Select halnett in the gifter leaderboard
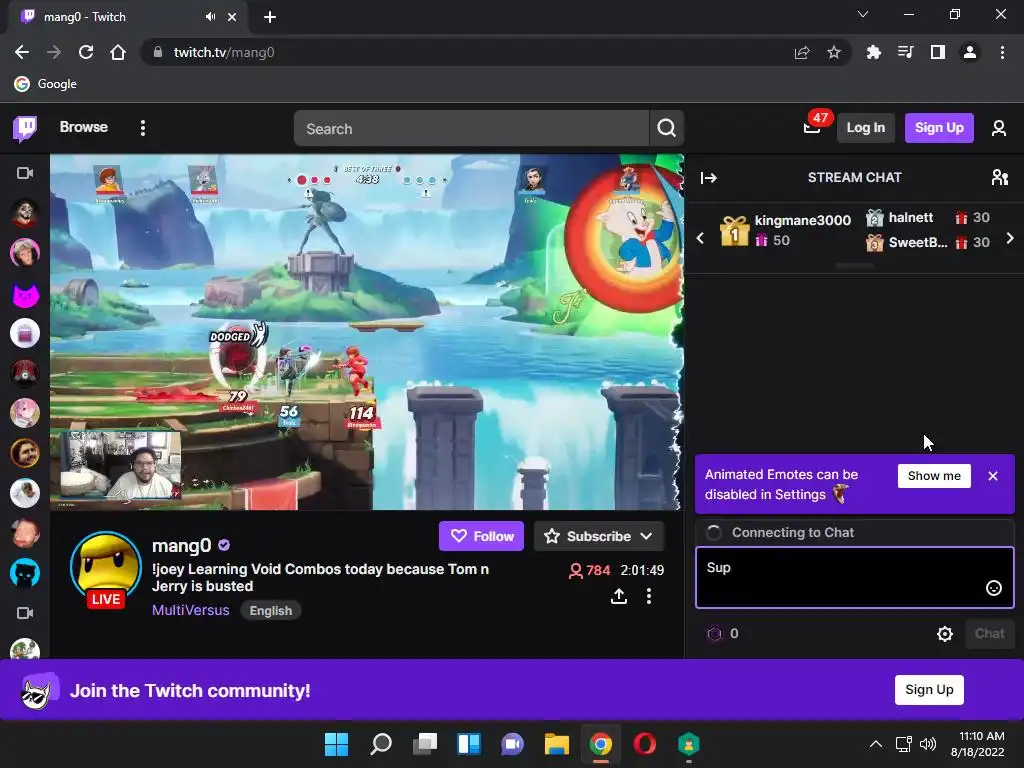 coord(927,217)
